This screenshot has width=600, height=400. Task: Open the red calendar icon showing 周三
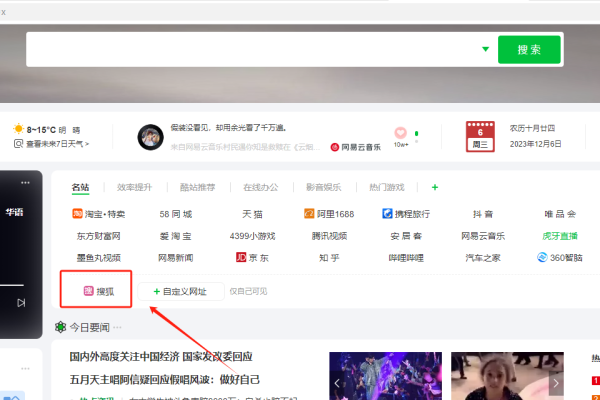pyautogui.click(x=480, y=137)
